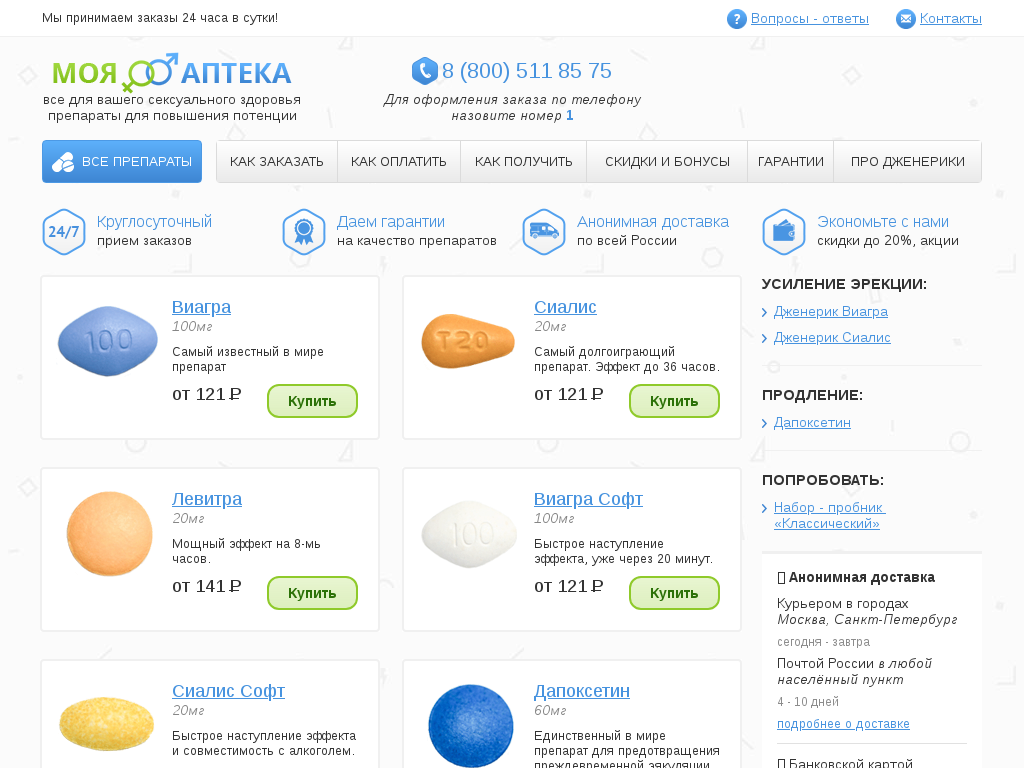This screenshot has width=1024, height=768.
Task: Click the 24/7 hexagon icon
Action: point(64,232)
